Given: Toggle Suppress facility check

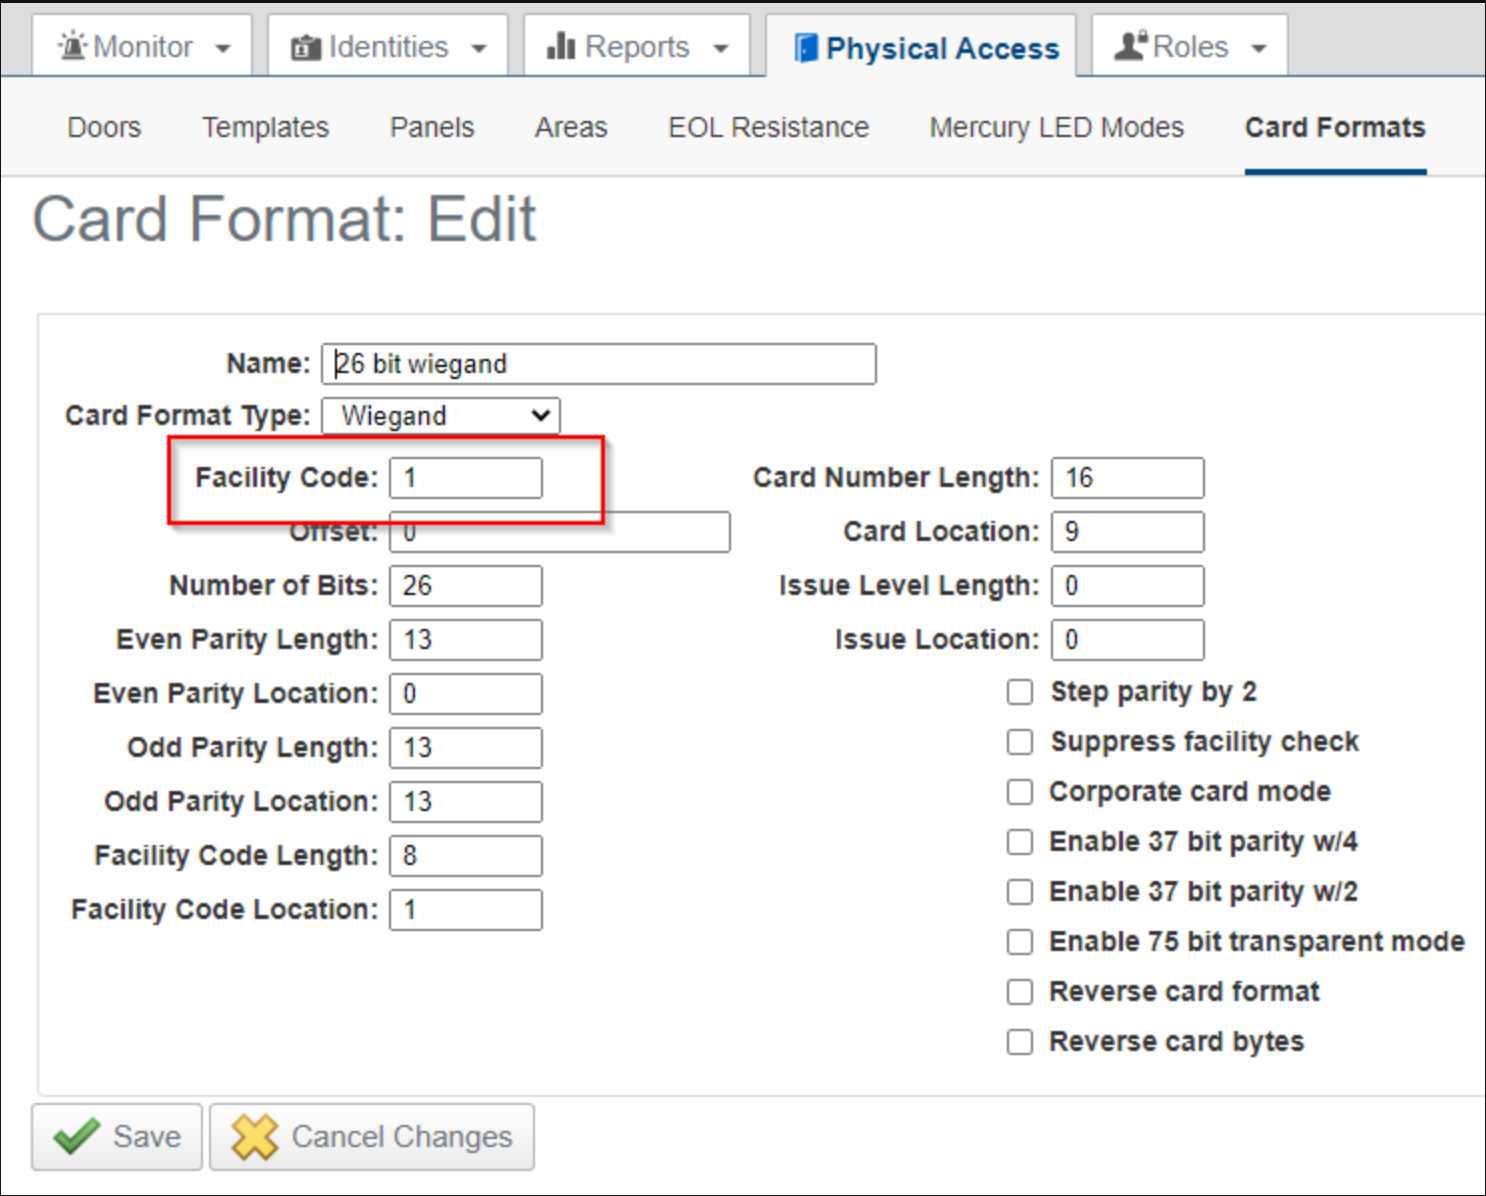Looking at the screenshot, I should pos(1019,742).
